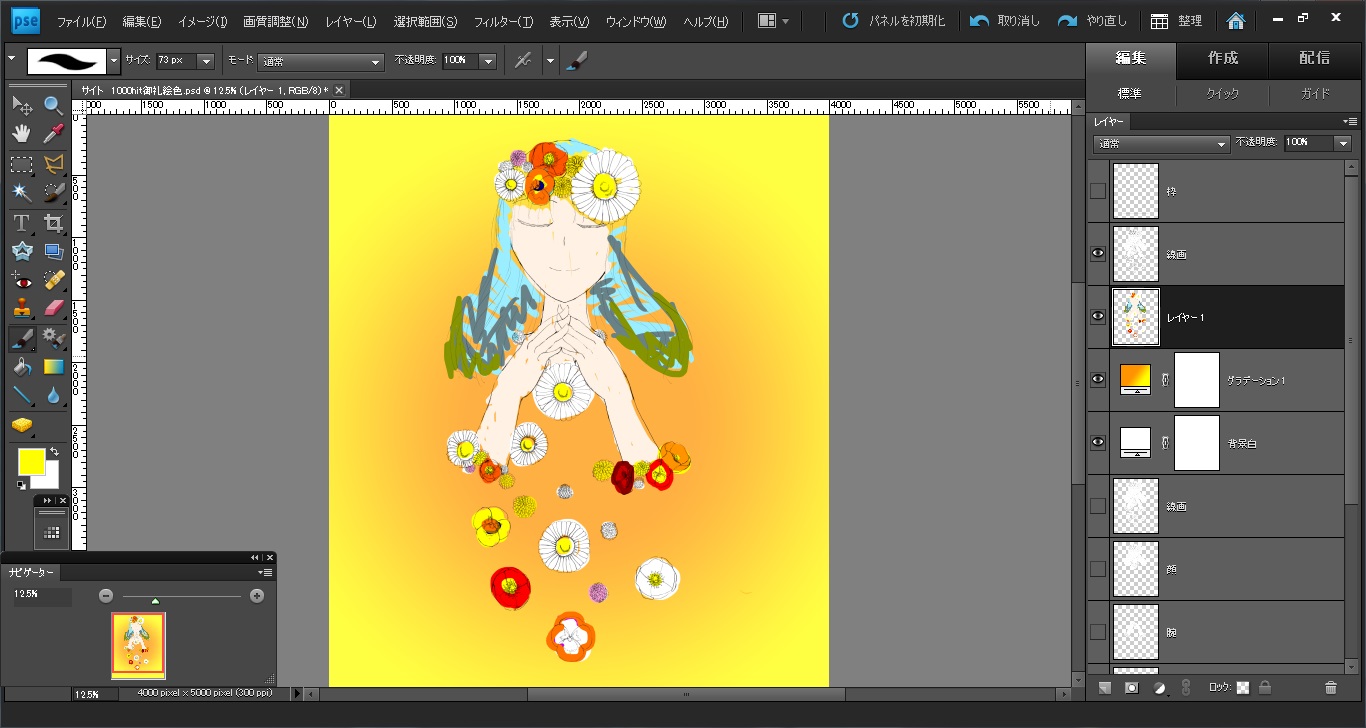Select the Horizontal Type tool
The image size is (1366, 728).
tap(21, 223)
